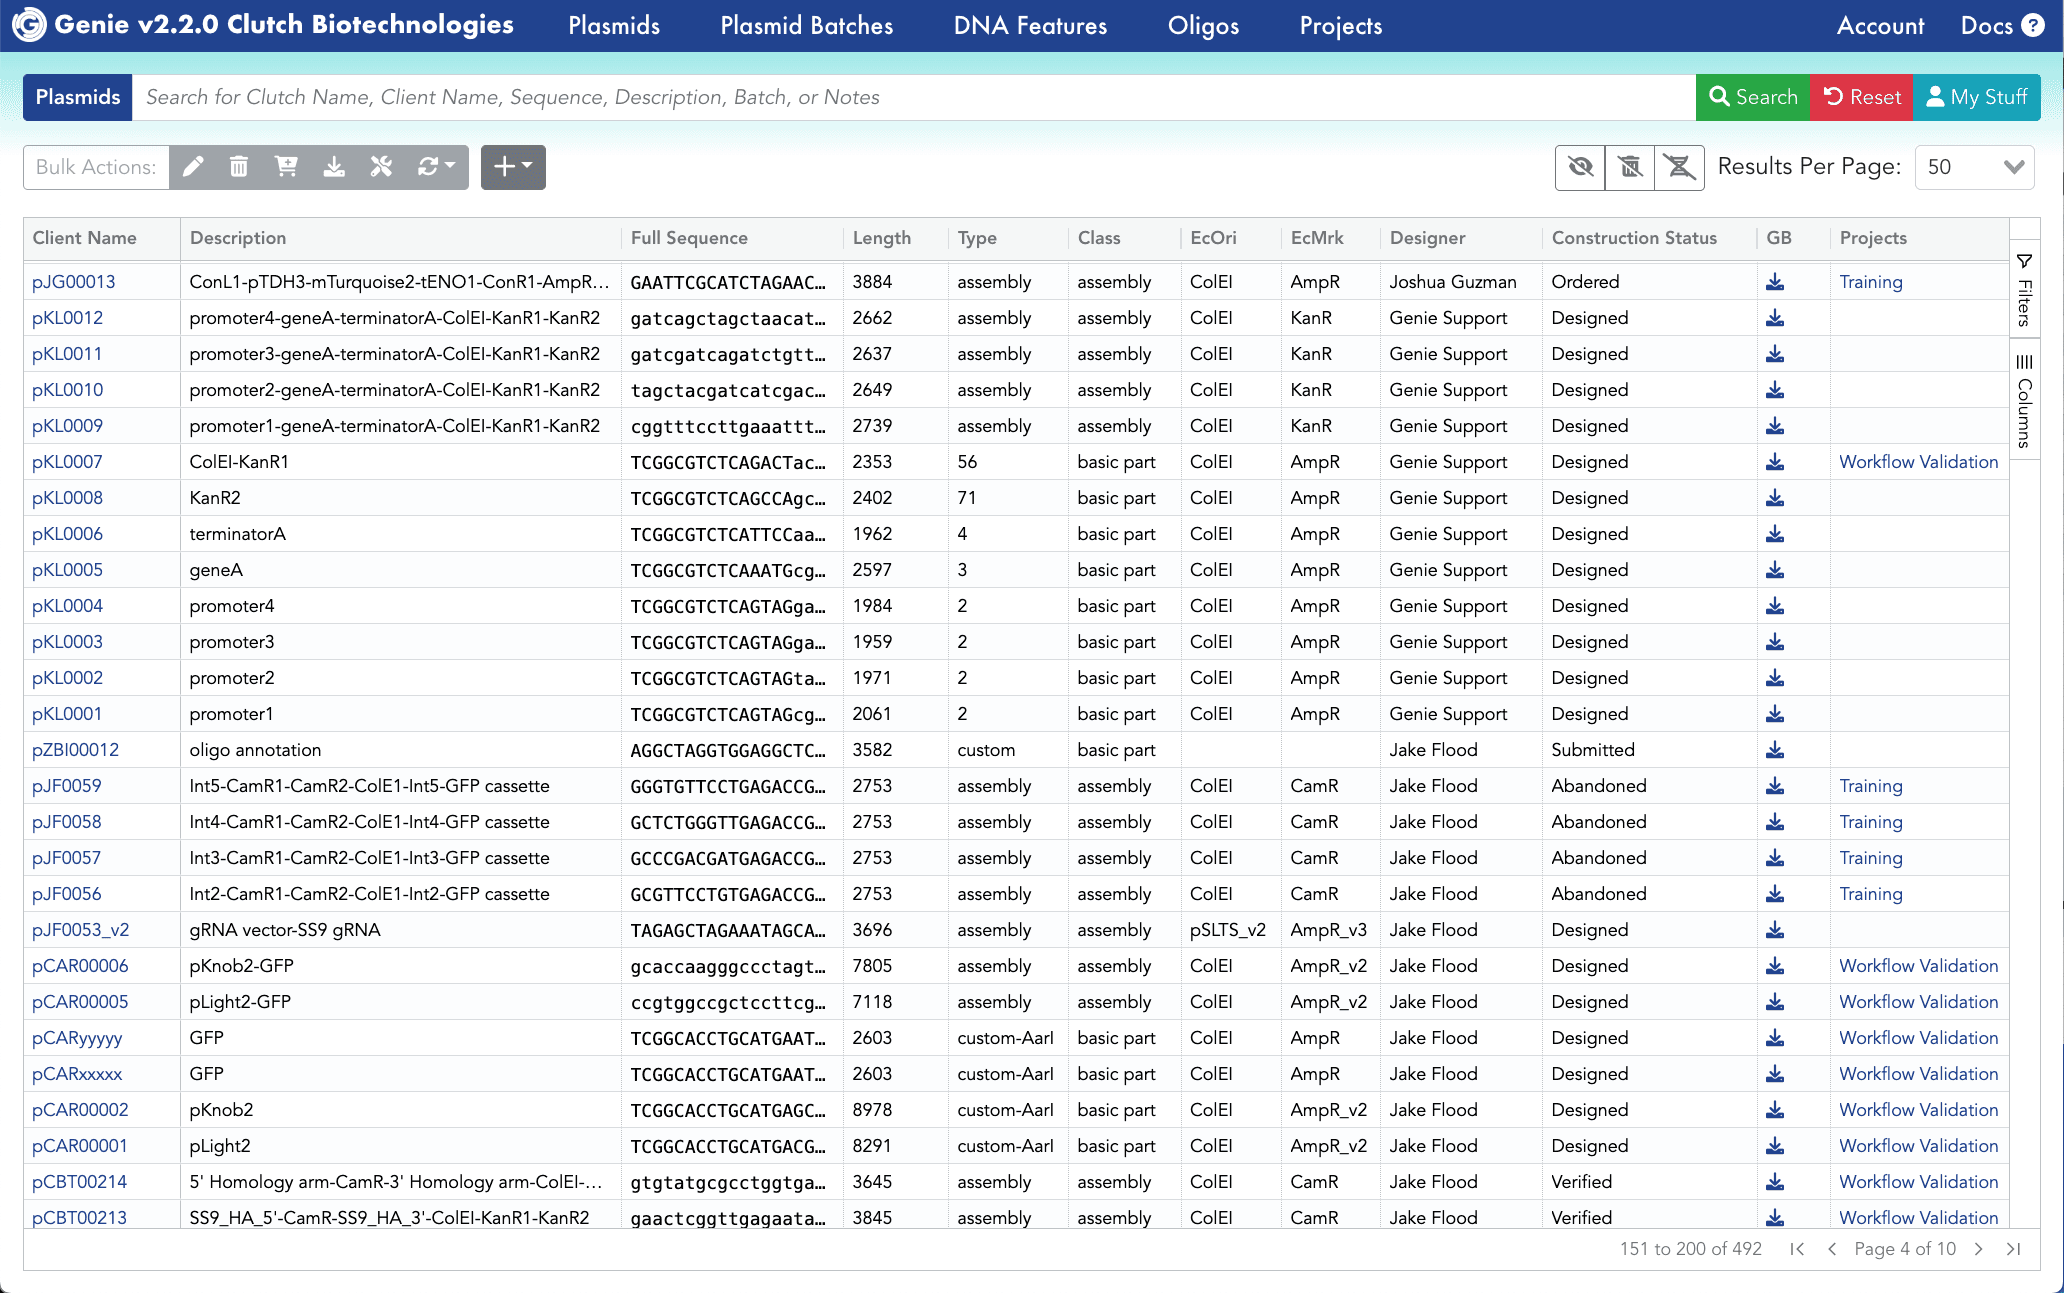Open the Results Per Page dropdown
Screen dimensions: 2064x1293
coord(1974,167)
